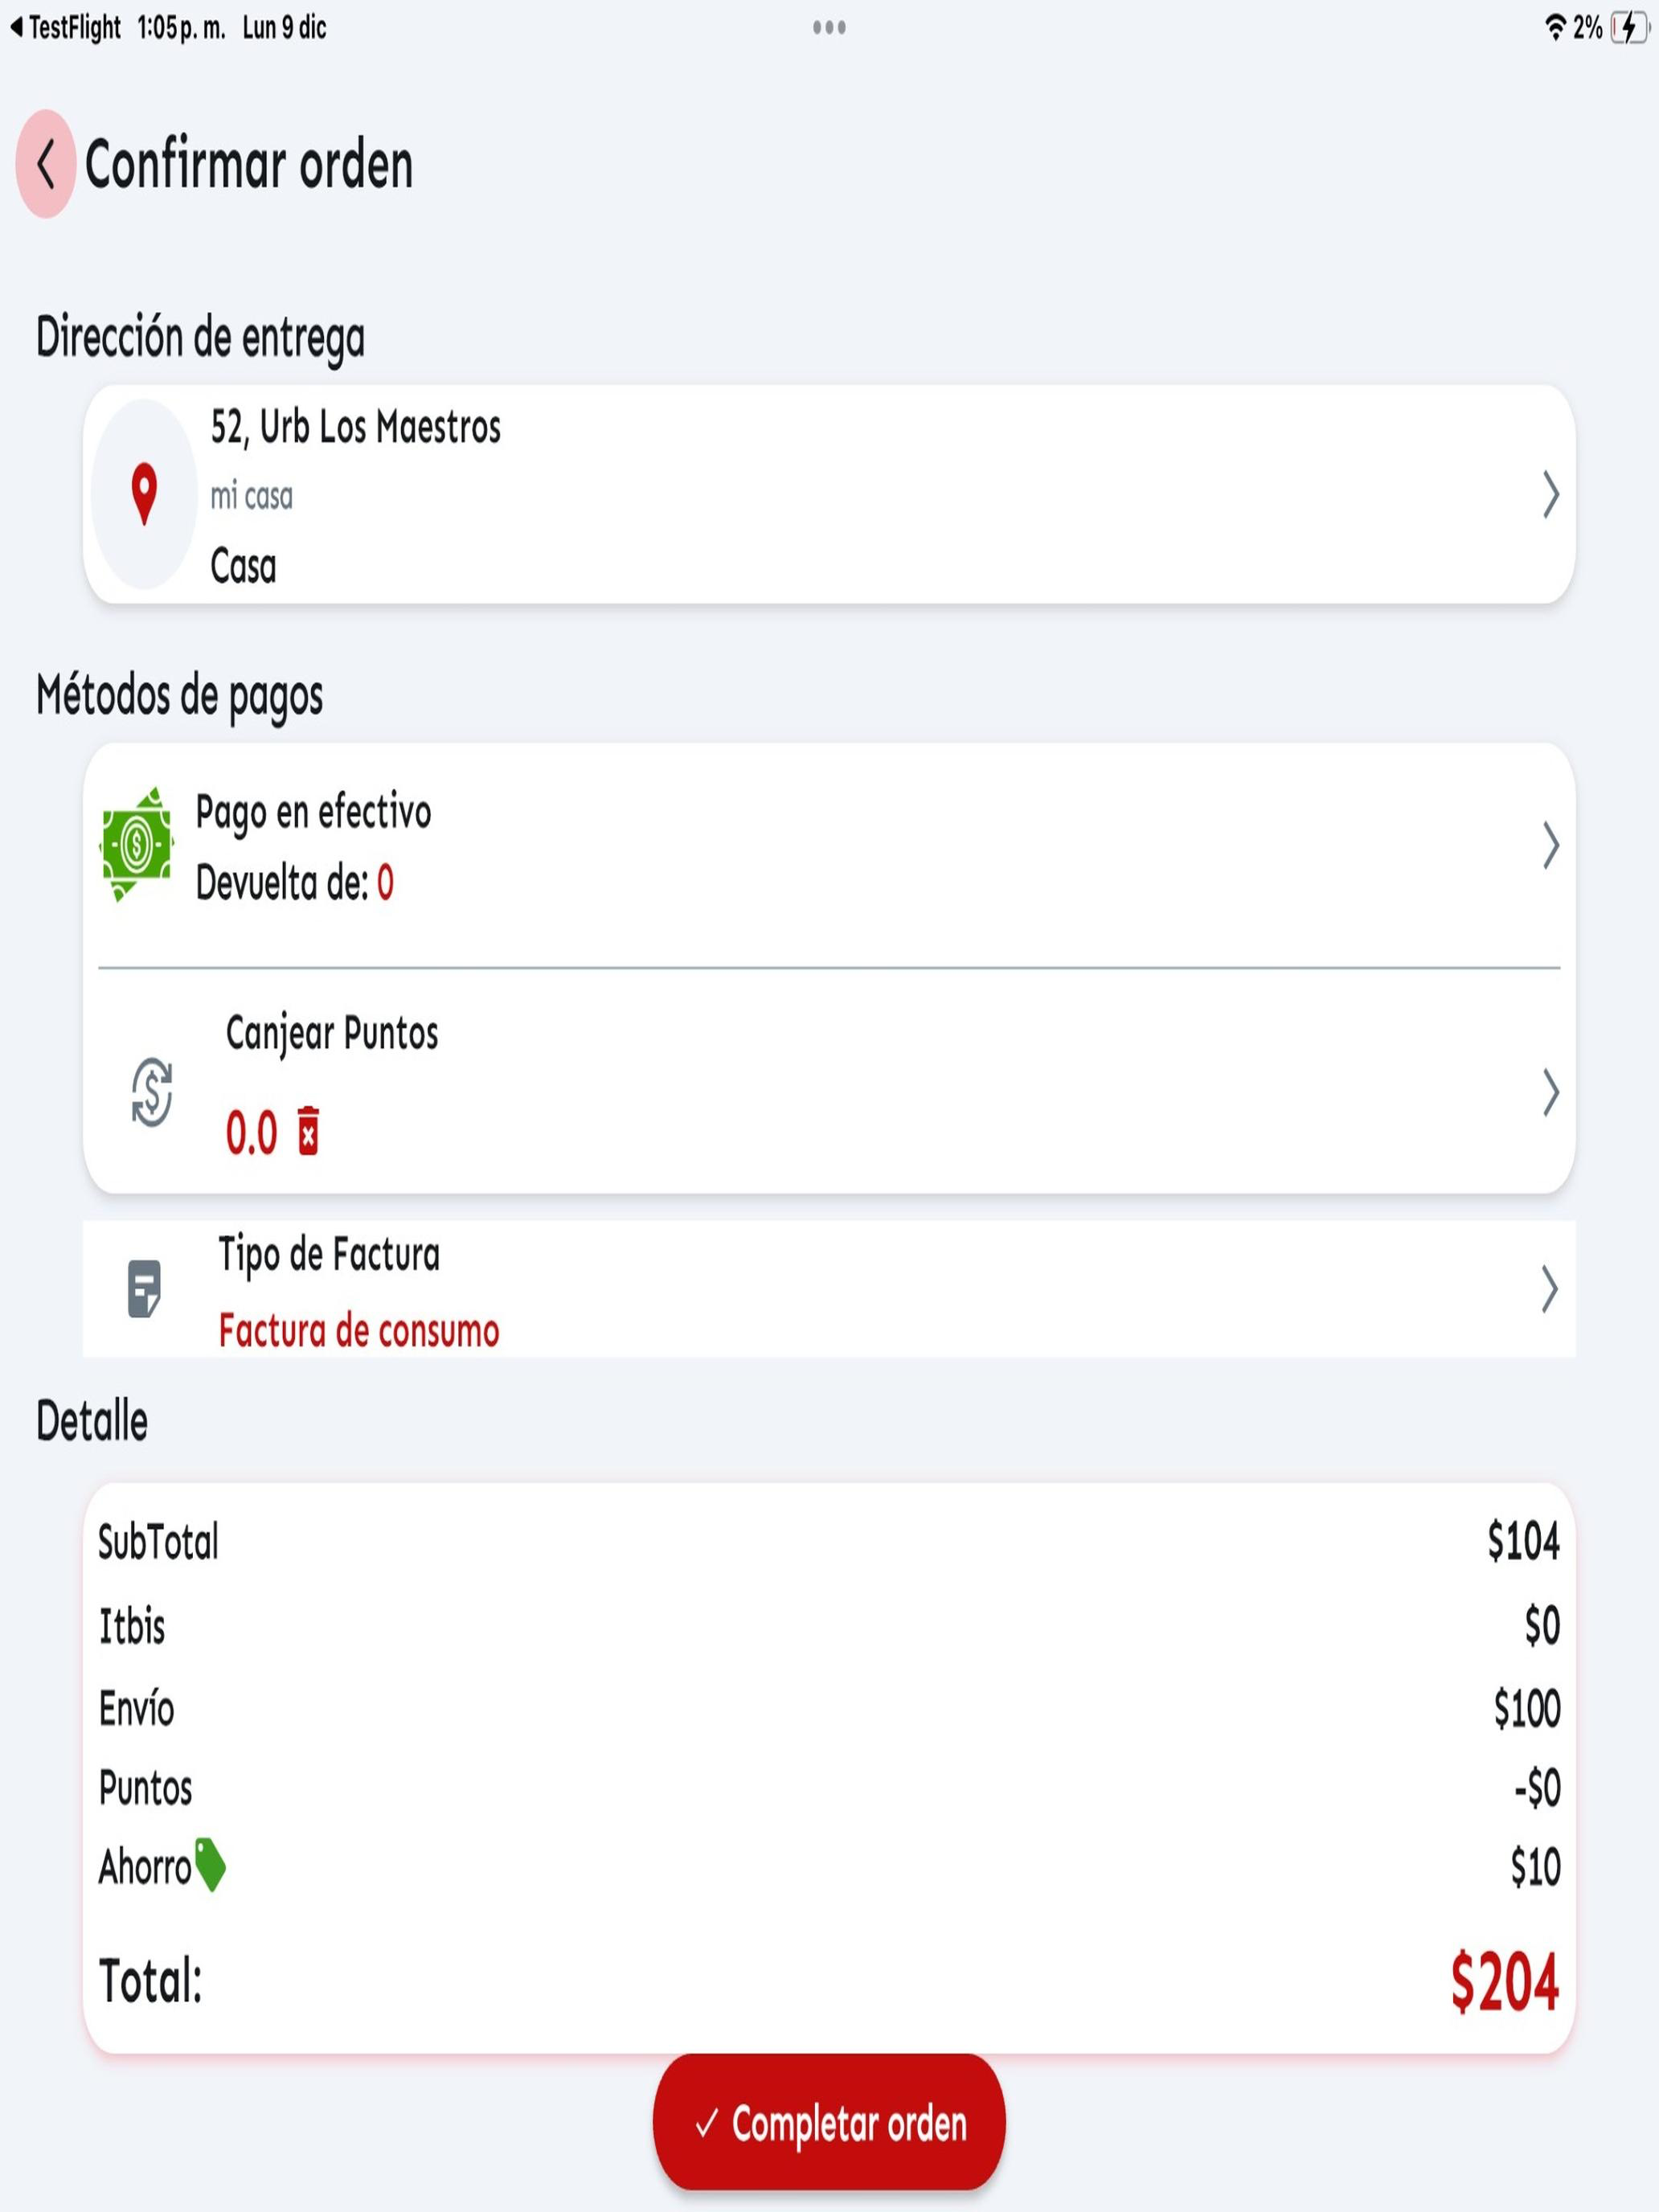1659x2212 pixels.
Task: Select the 52, Urb Los Maestros address
Action: [x=355, y=428]
